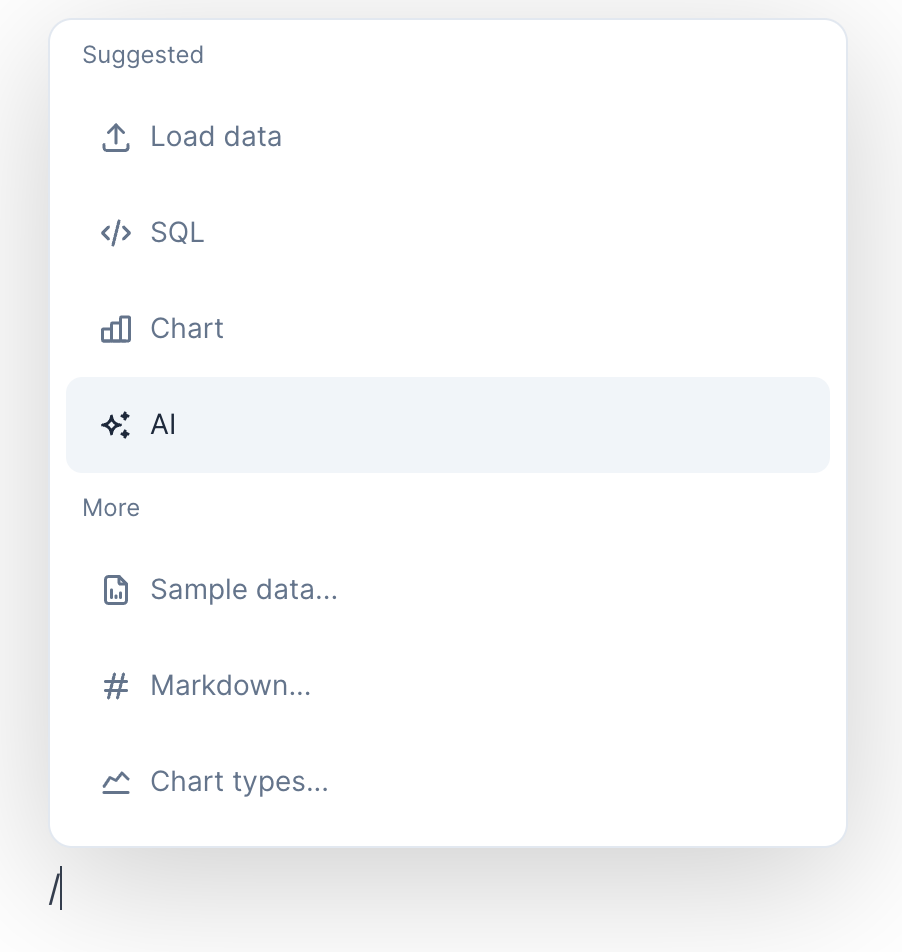This screenshot has width=902, height=952.
Task: Choose the SQL text label
Action: tap(177, 233)
